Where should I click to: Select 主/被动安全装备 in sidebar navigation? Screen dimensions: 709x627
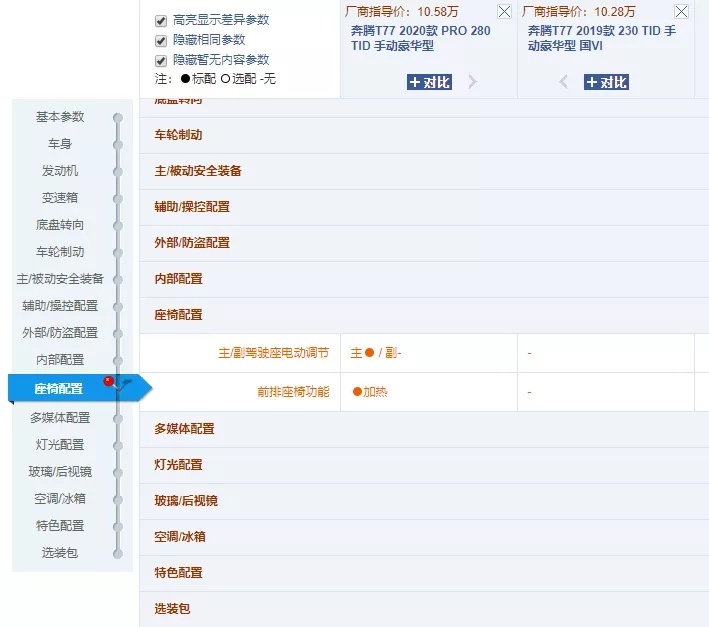pos(60,279)
